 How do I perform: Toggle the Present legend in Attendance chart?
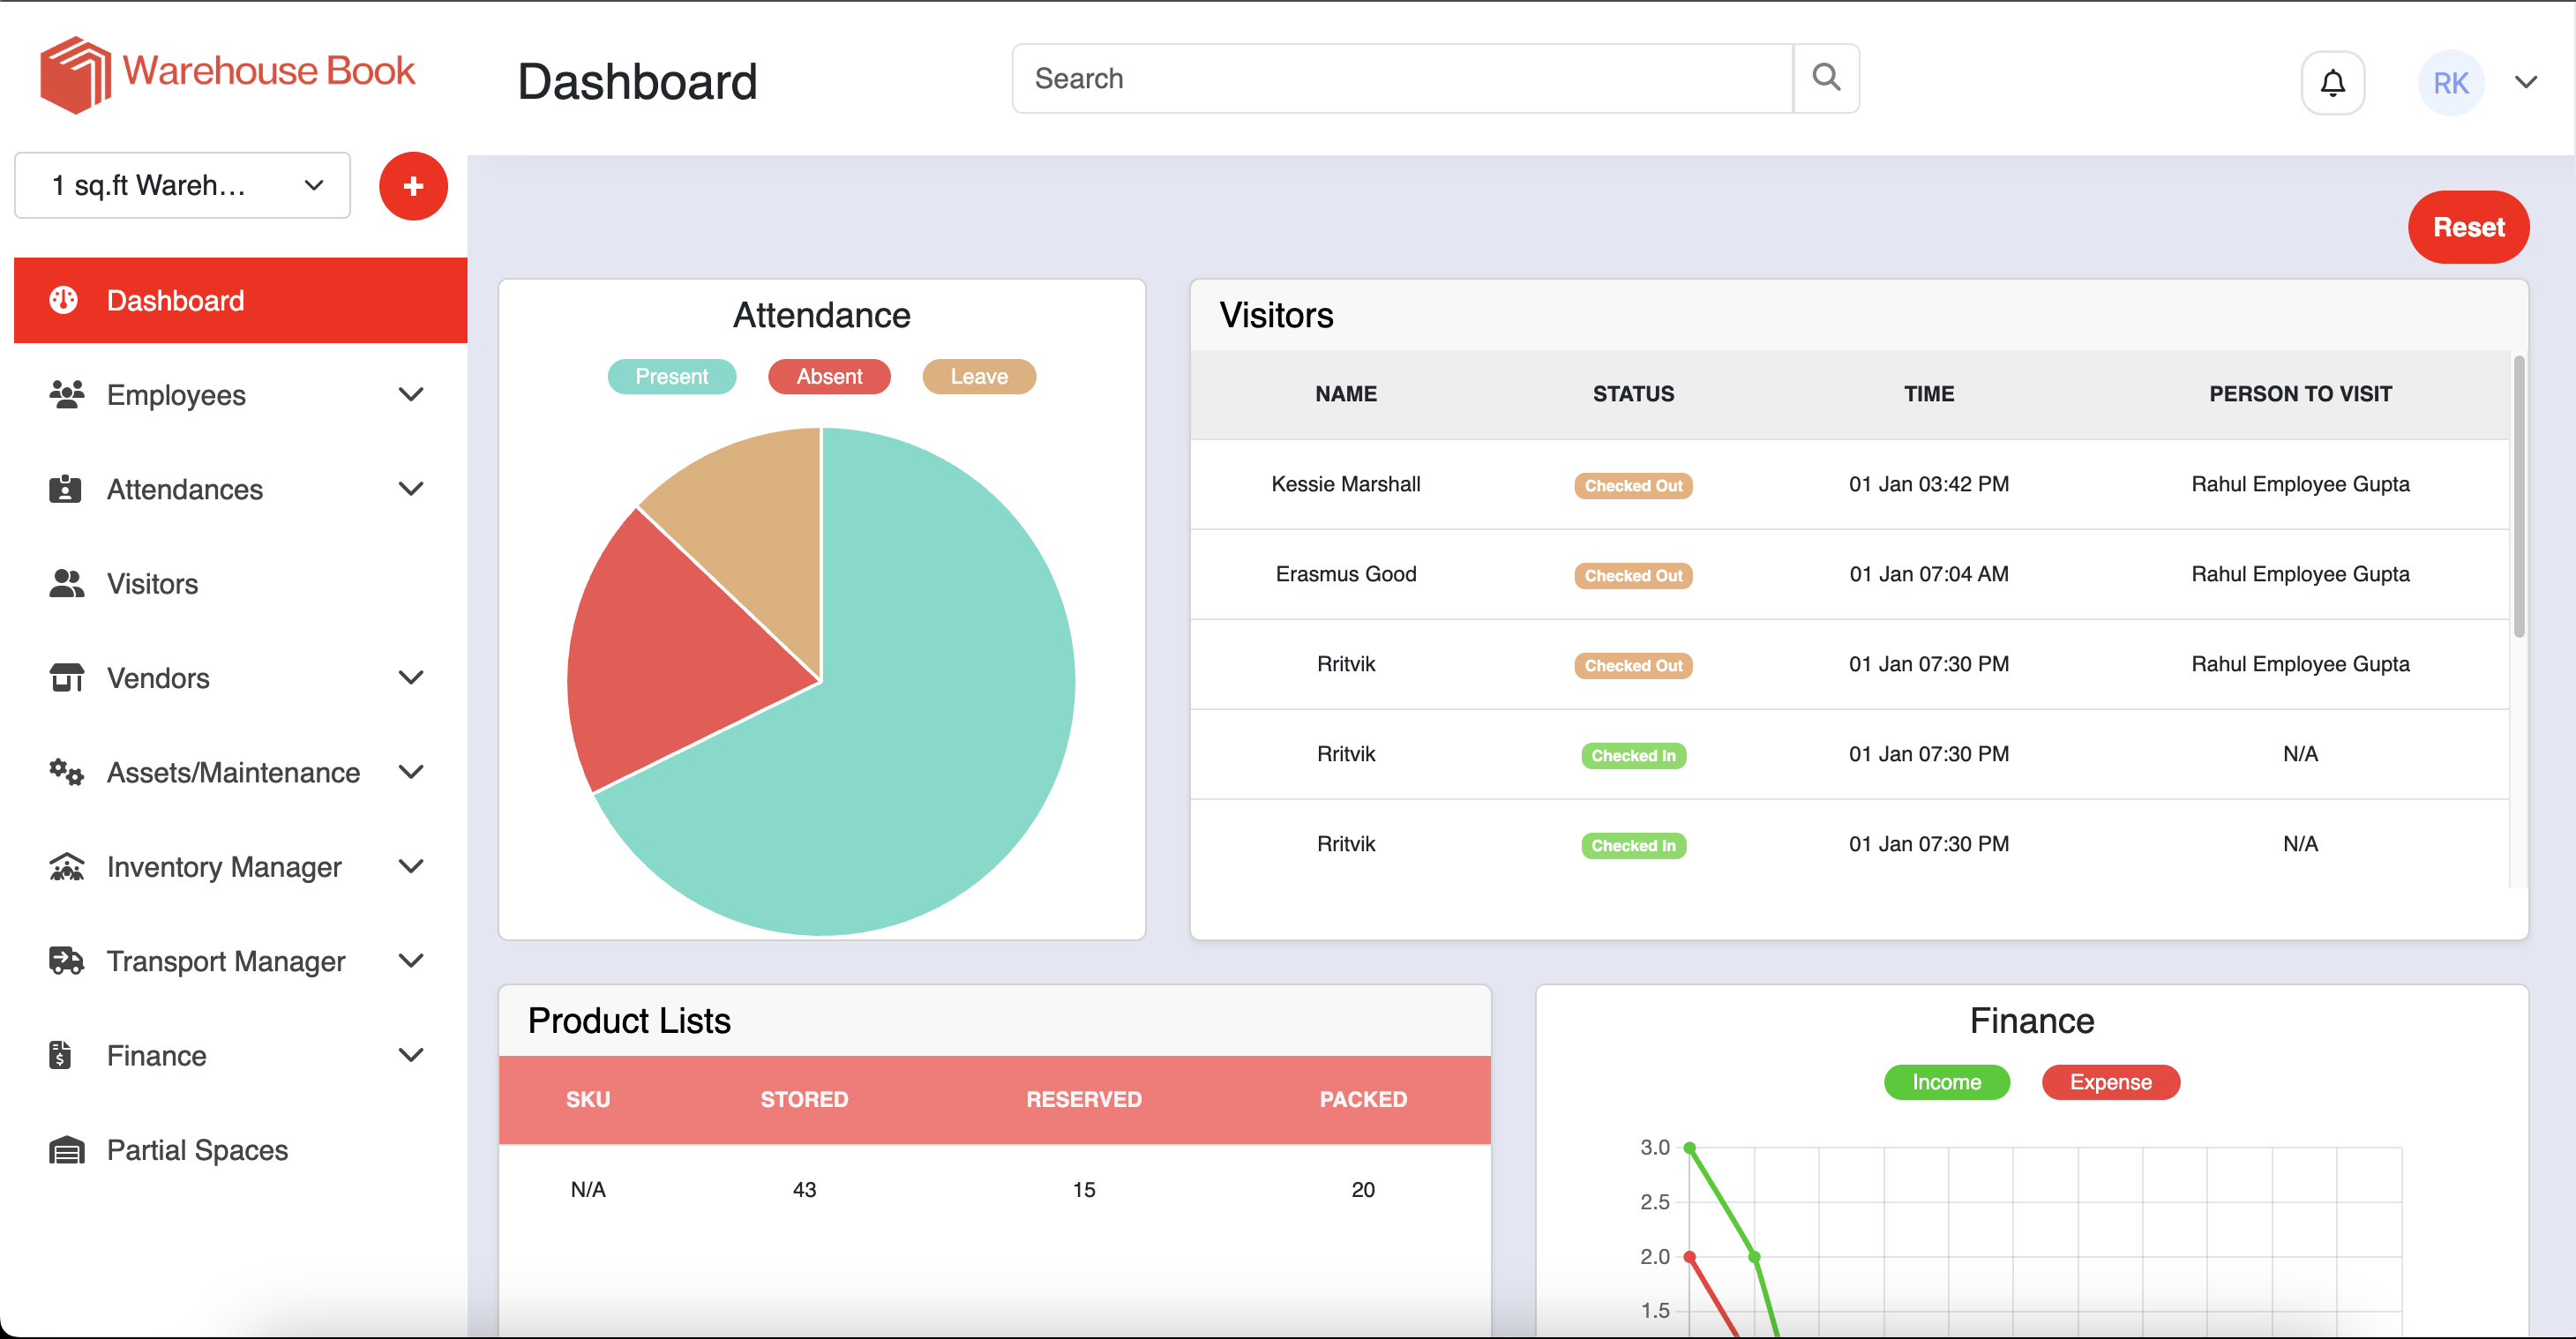(x=671, y=376)
